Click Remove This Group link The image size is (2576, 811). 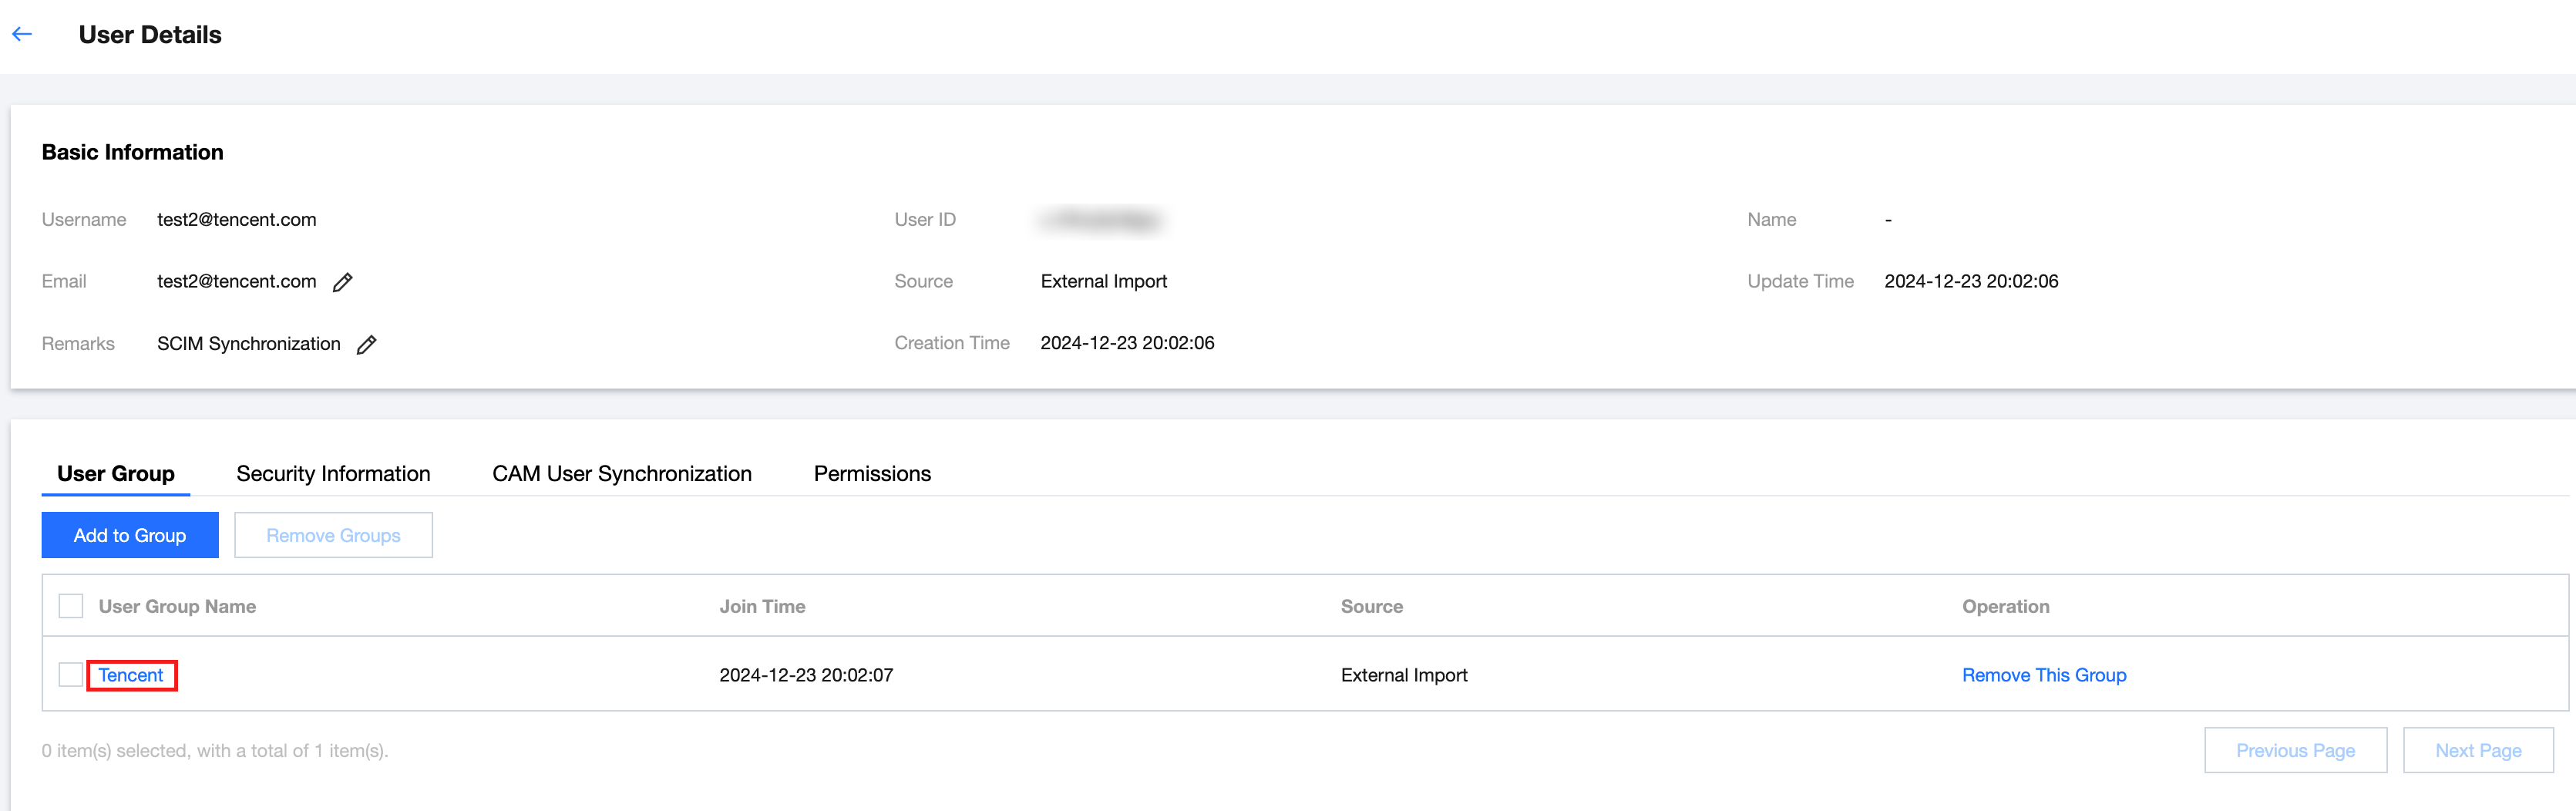pyautogui.click(x=2043, y=676)
